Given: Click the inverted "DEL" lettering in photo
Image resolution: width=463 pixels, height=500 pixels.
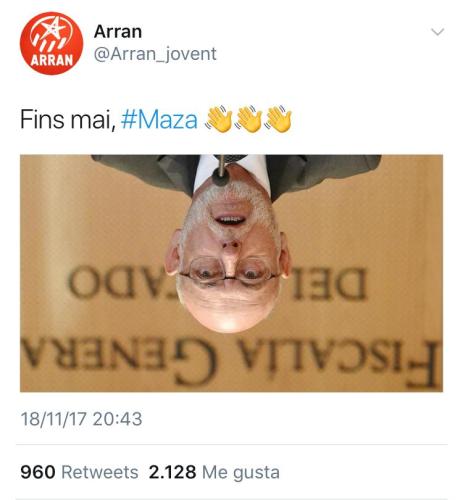Looking at the screenshot, I should (329, 284).
